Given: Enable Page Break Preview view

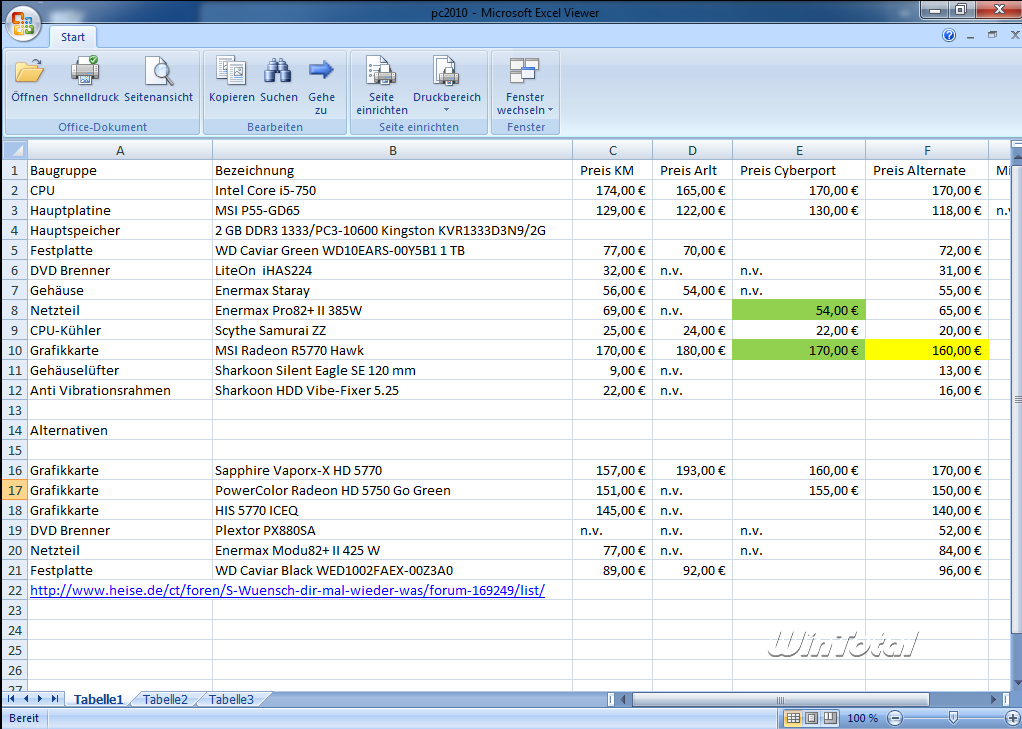Looking at the screenshot, I should coord(829,718).
